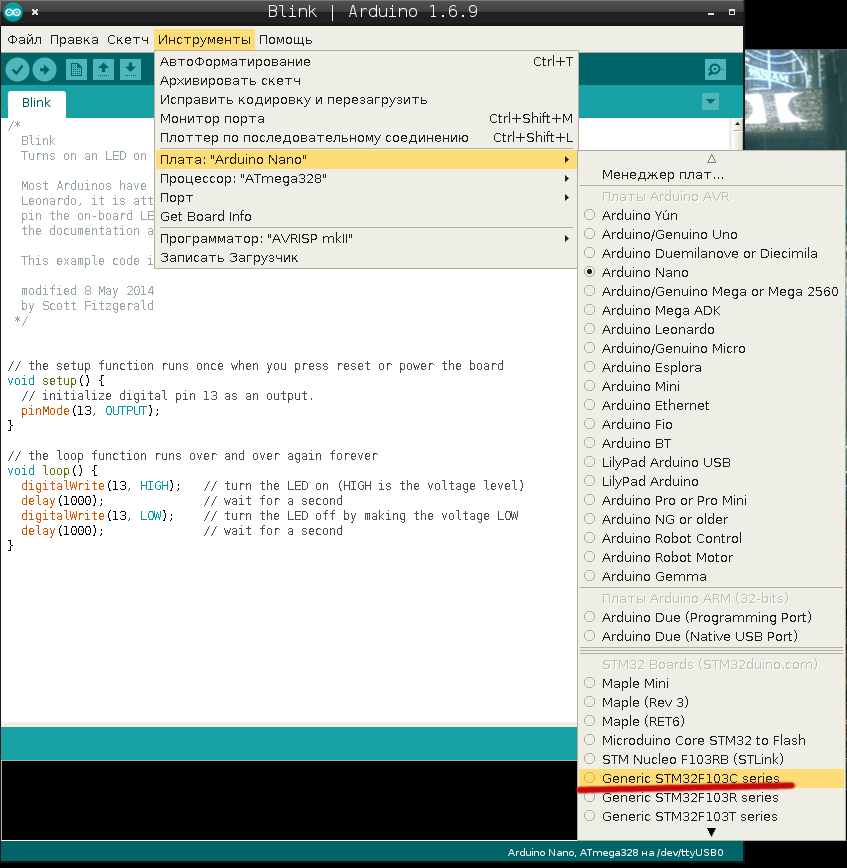
Task: Click the Verify sketch checkmark icon
Action: click(18, 70)
